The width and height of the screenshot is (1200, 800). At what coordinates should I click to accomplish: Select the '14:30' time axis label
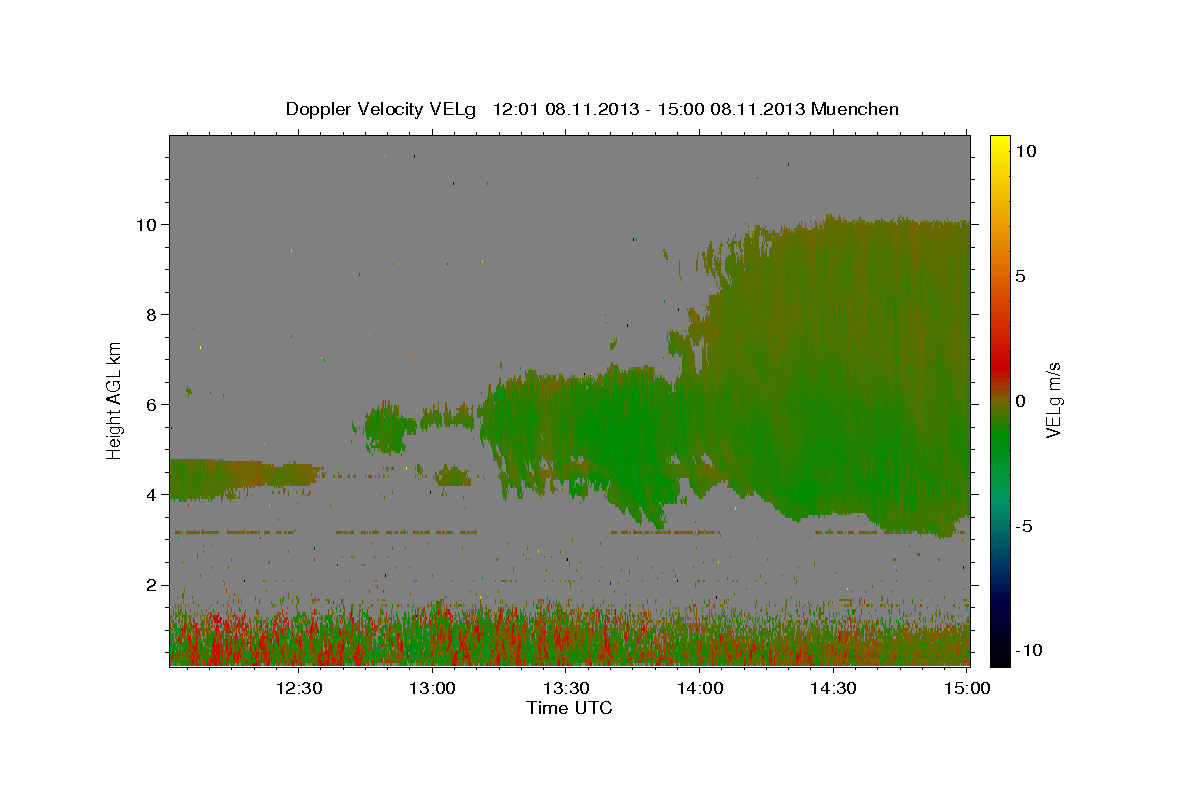point(833,688)
